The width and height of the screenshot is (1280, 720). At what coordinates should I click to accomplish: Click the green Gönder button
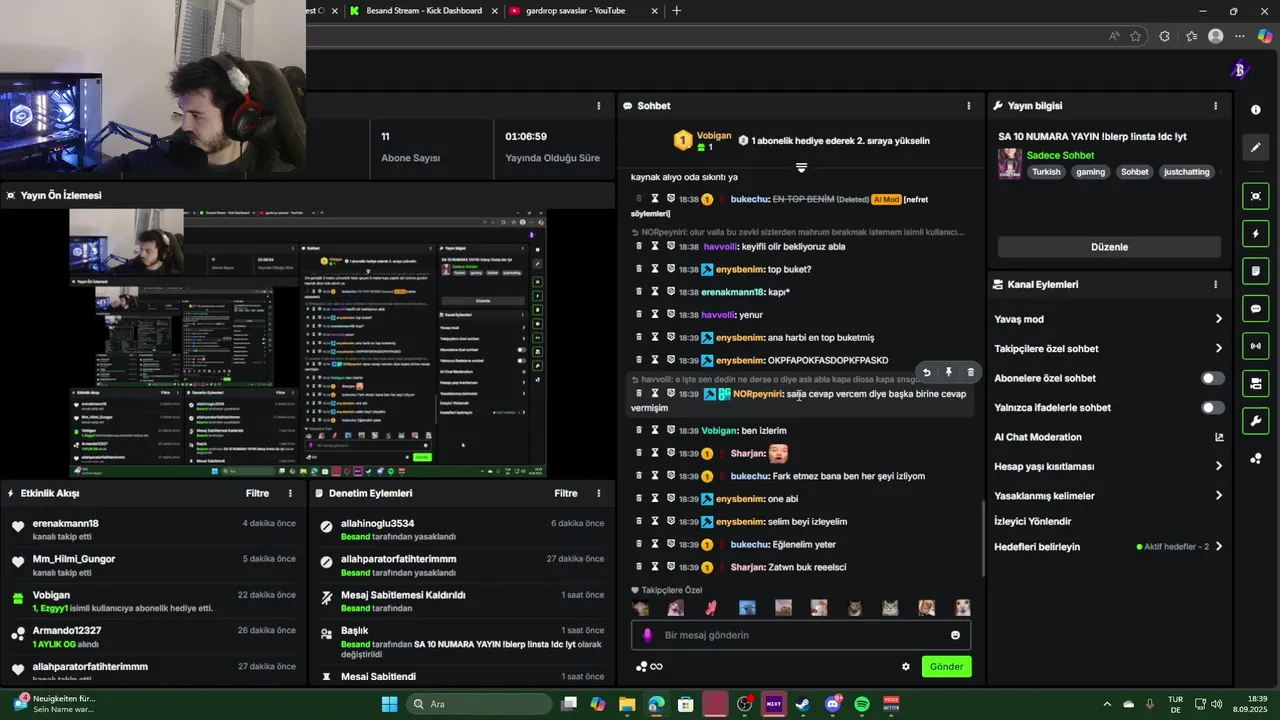[x=946, y=667]
